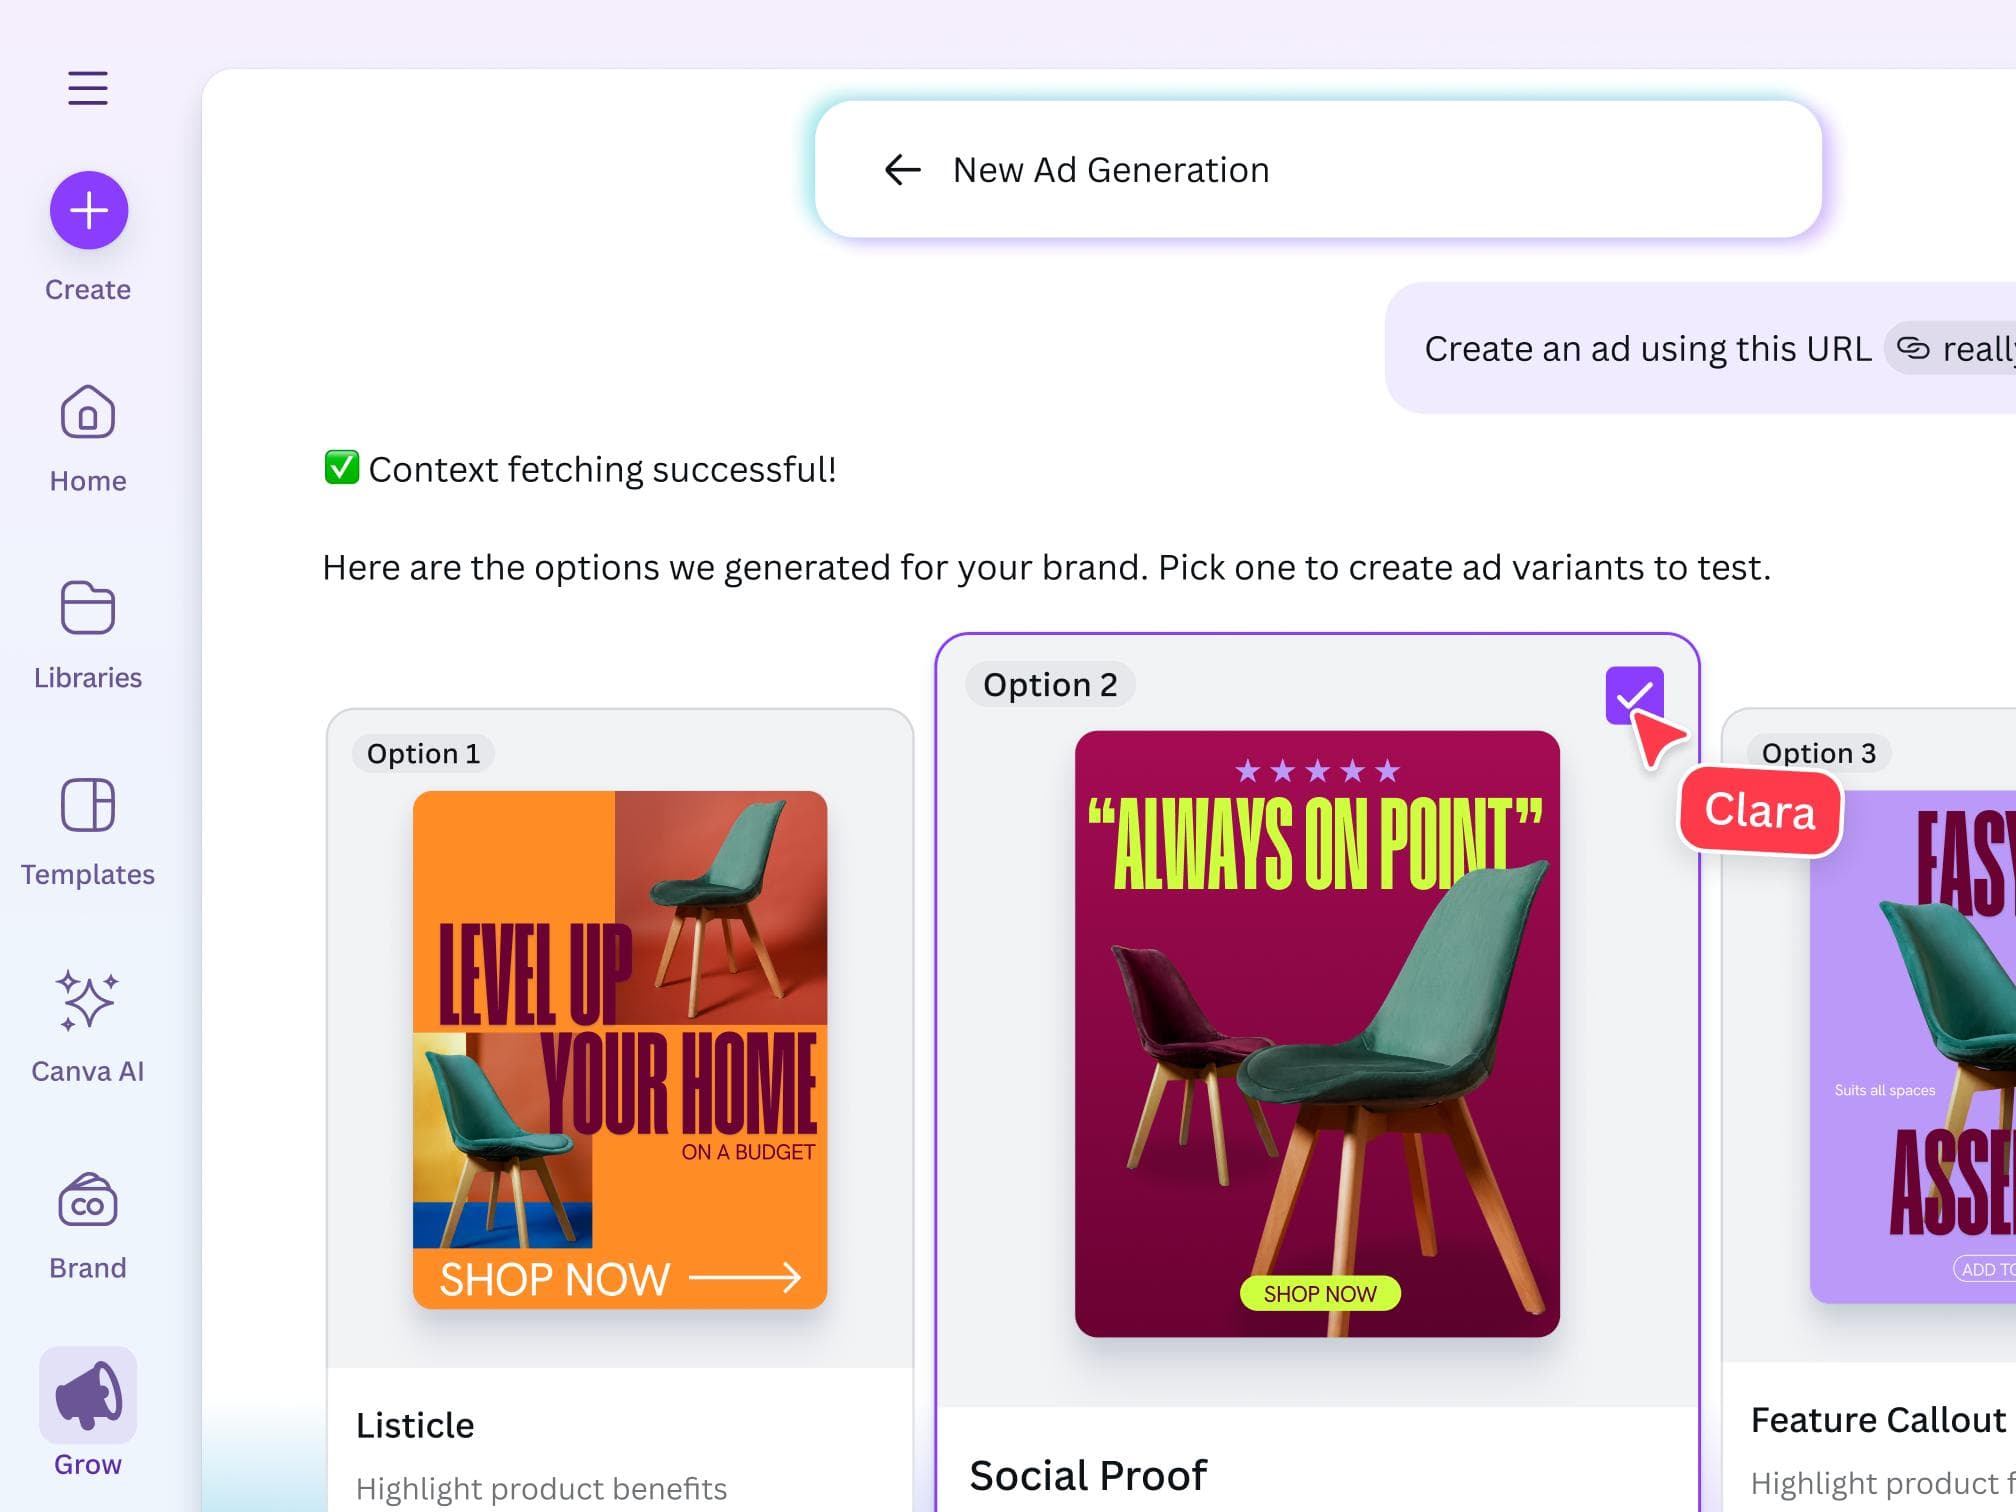
Task: Click the Always On Point ad thumbnail
Action: click(x=1317, y=1033)
